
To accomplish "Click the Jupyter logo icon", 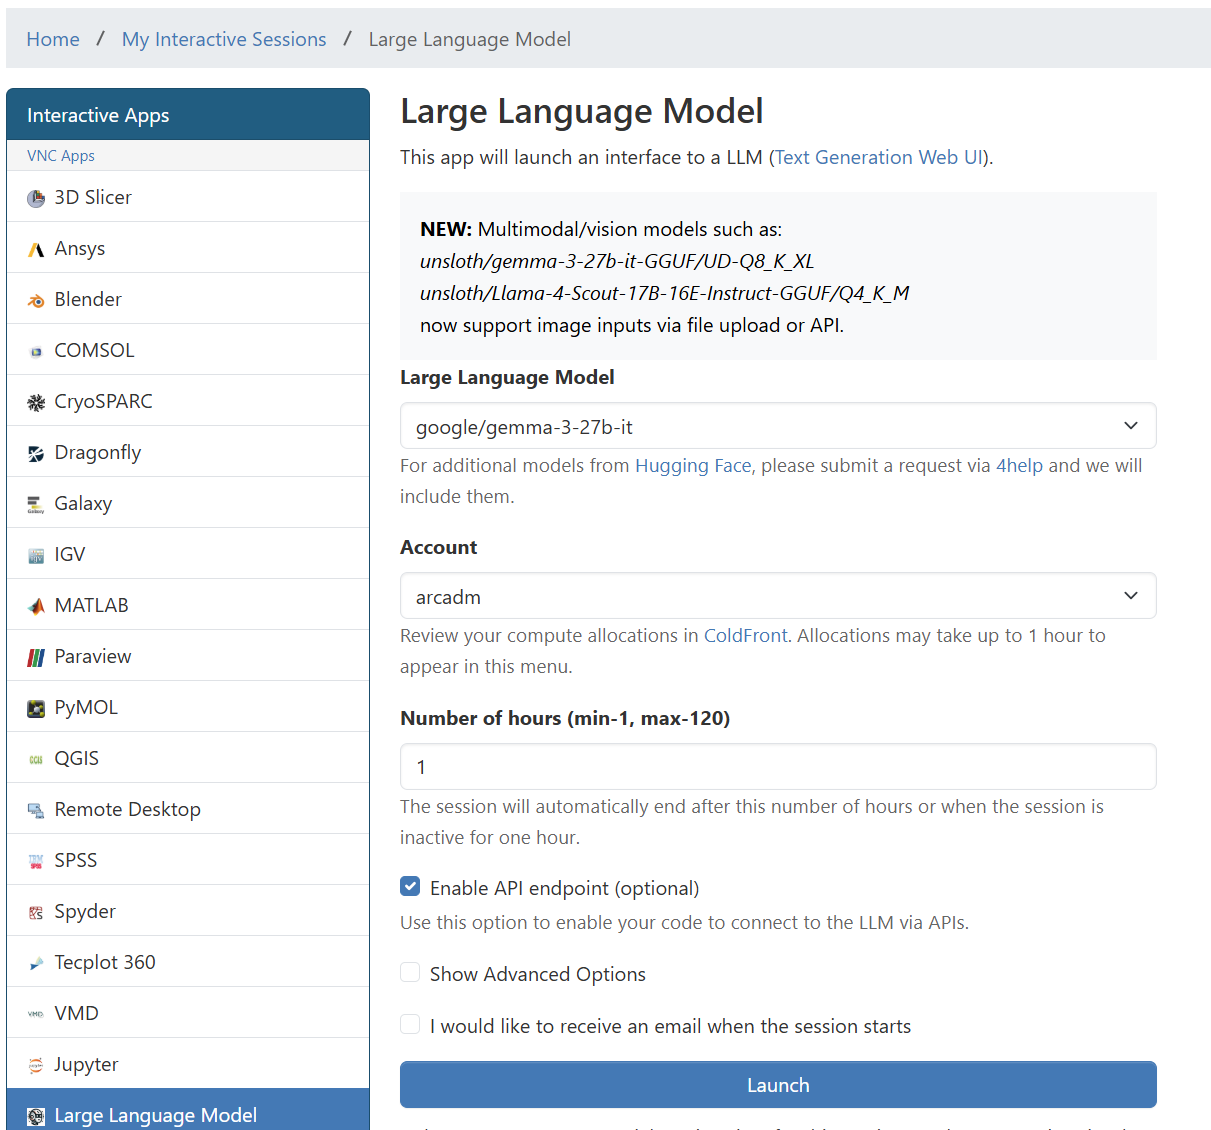I will click(x=36, y=1065).
